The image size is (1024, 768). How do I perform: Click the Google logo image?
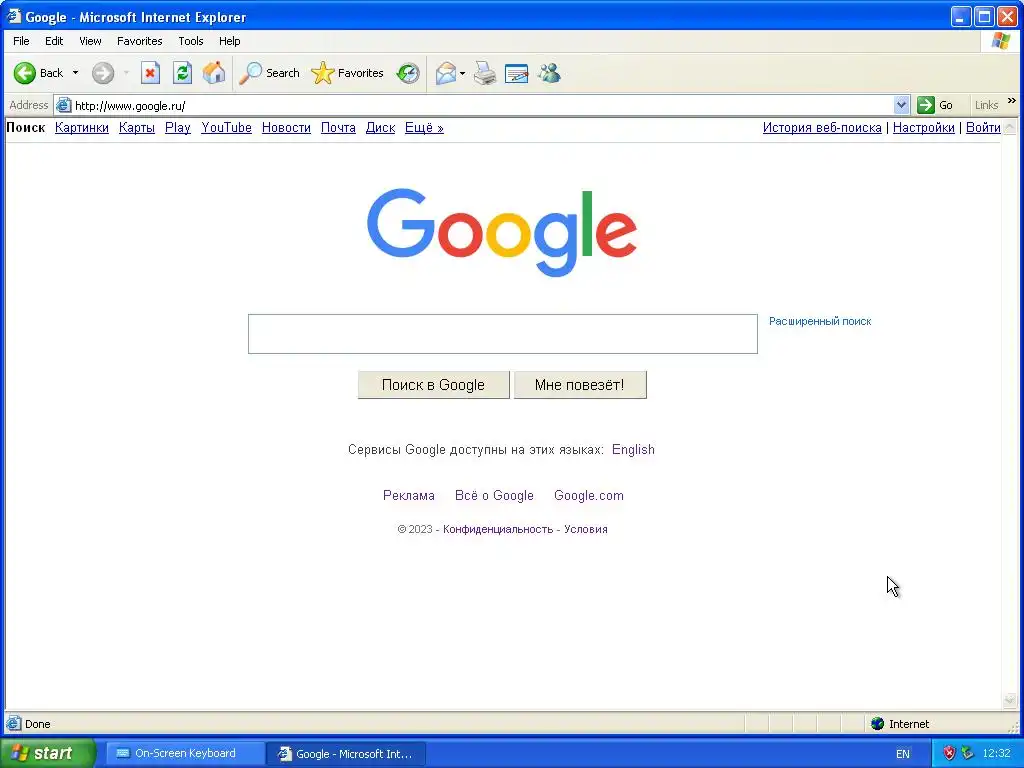(x=502, y=232)
